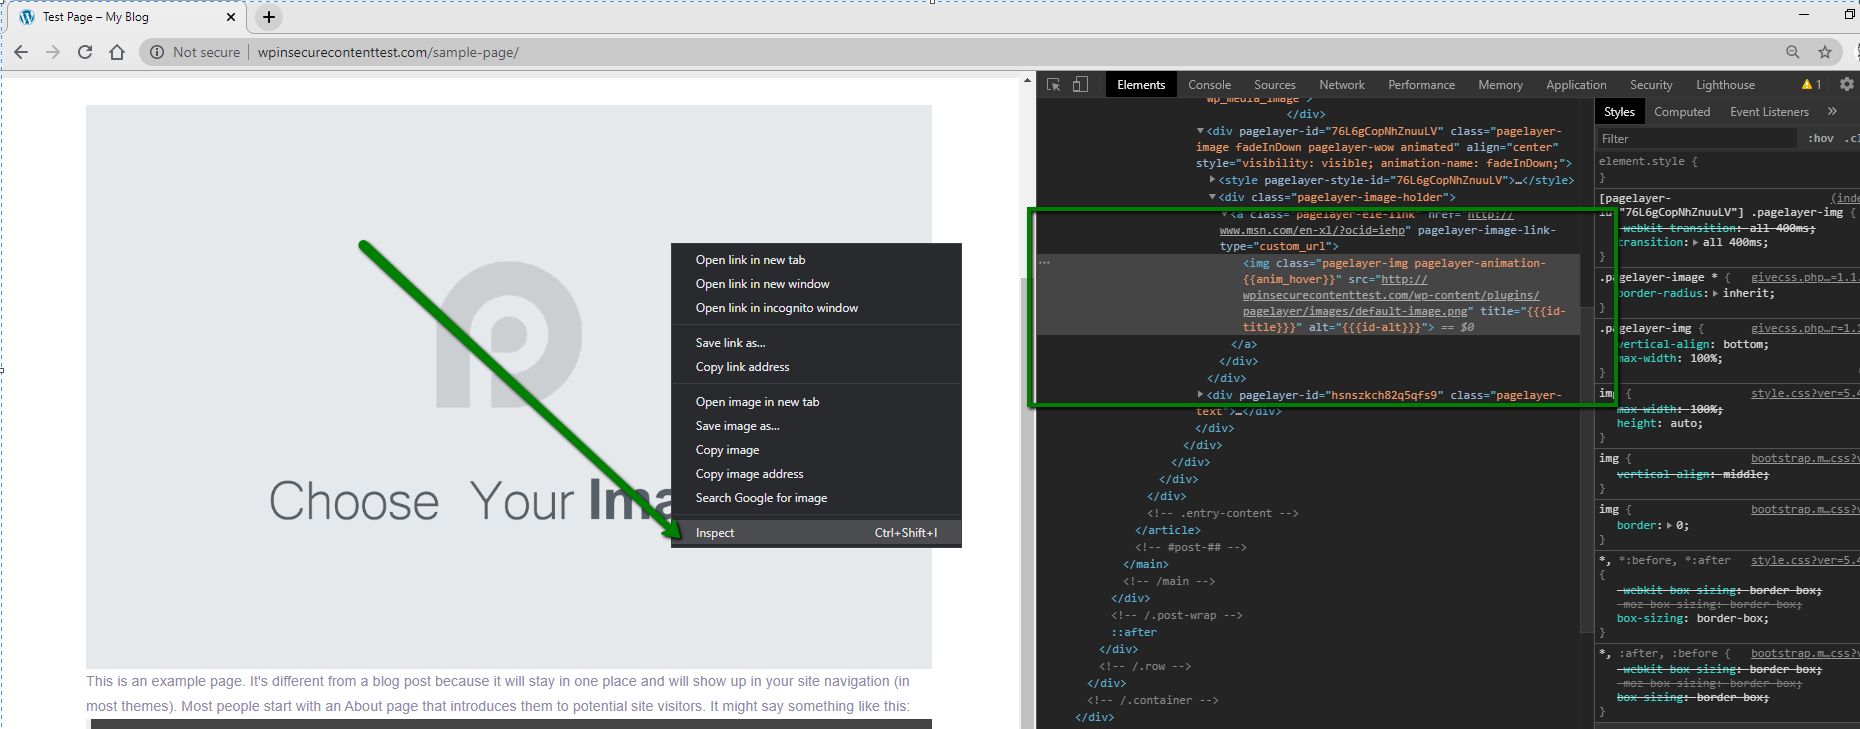1860x729 pixels.
Task: Collapse the pagelayer-image div node
Action: (1200, 131)
